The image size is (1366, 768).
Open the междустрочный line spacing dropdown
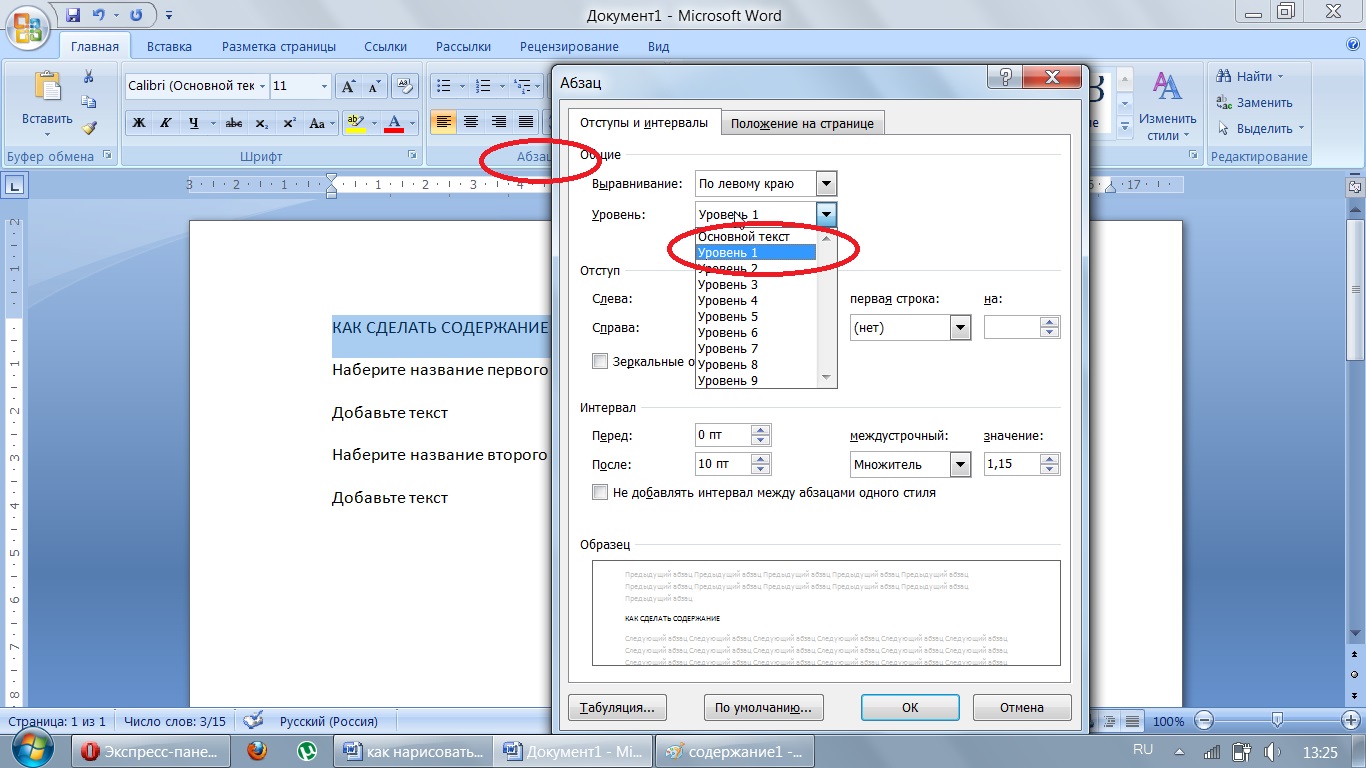click(960, 464)
